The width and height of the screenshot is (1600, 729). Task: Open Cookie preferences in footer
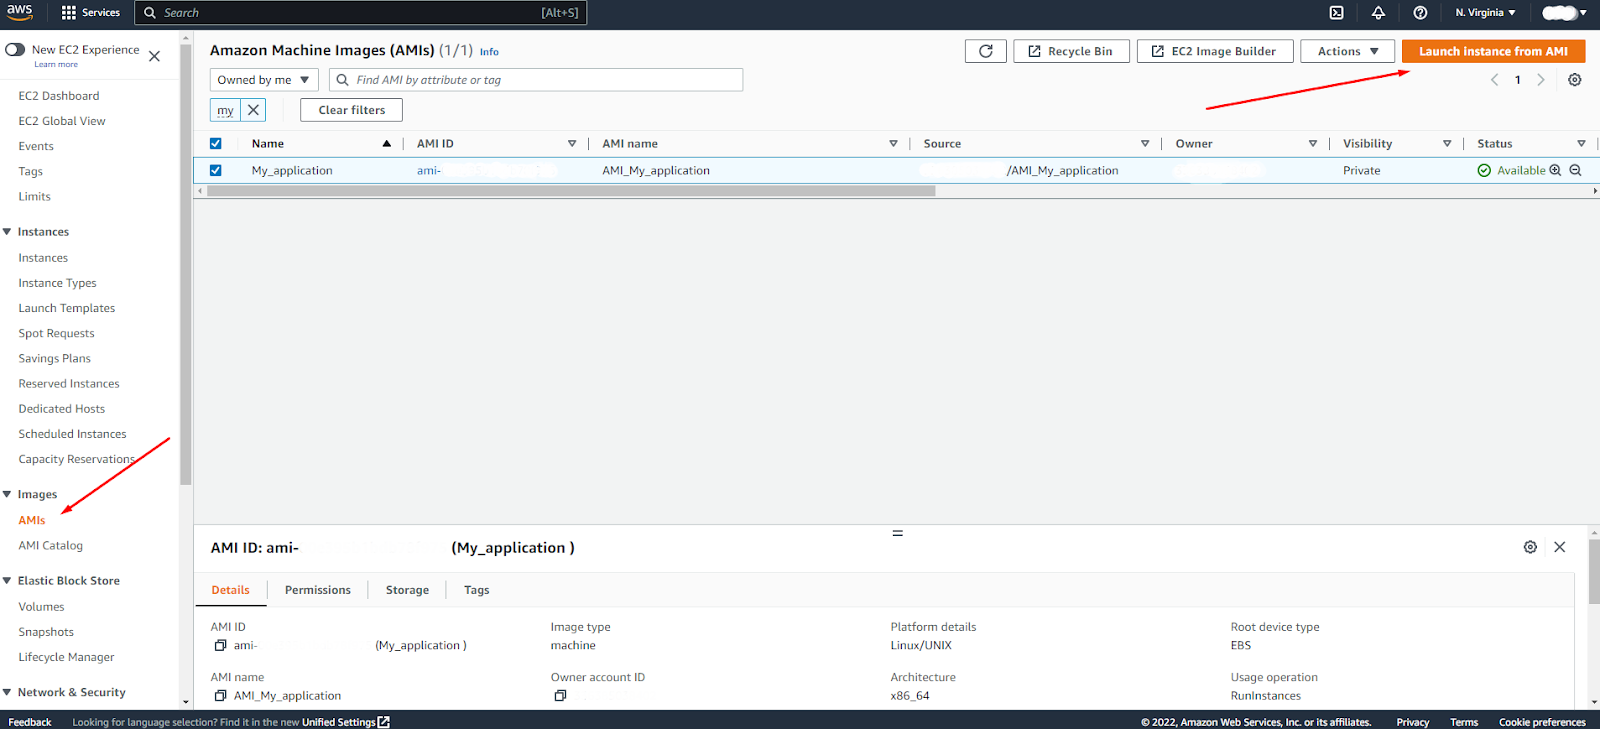[x=1542, y=722]
